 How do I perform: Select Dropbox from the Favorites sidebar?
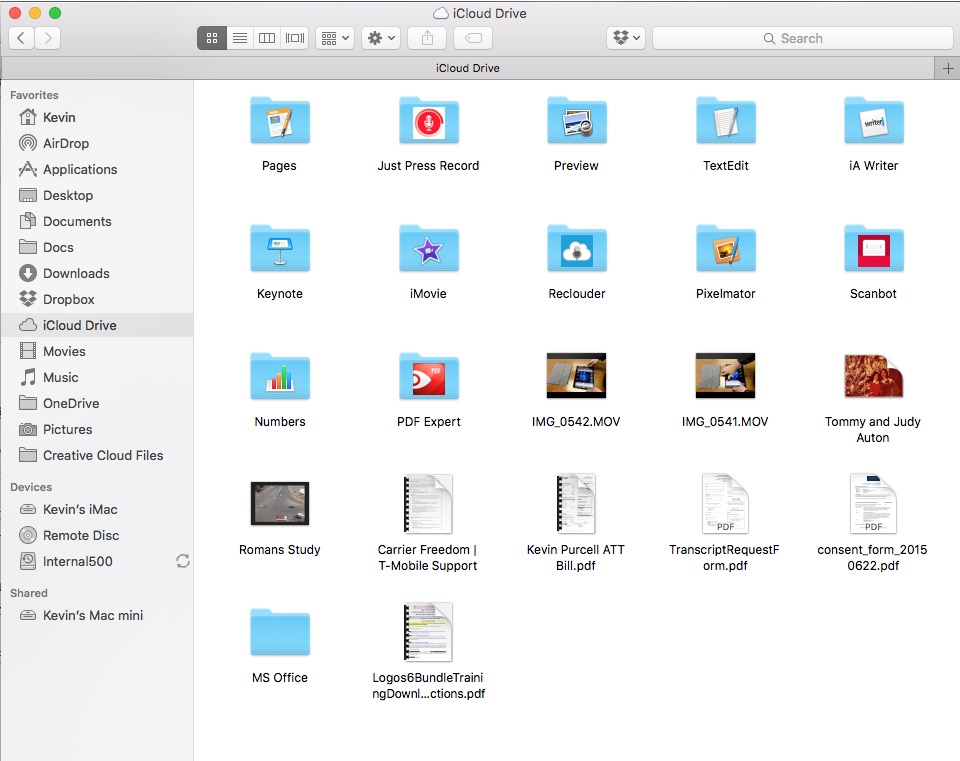(64, 299)
